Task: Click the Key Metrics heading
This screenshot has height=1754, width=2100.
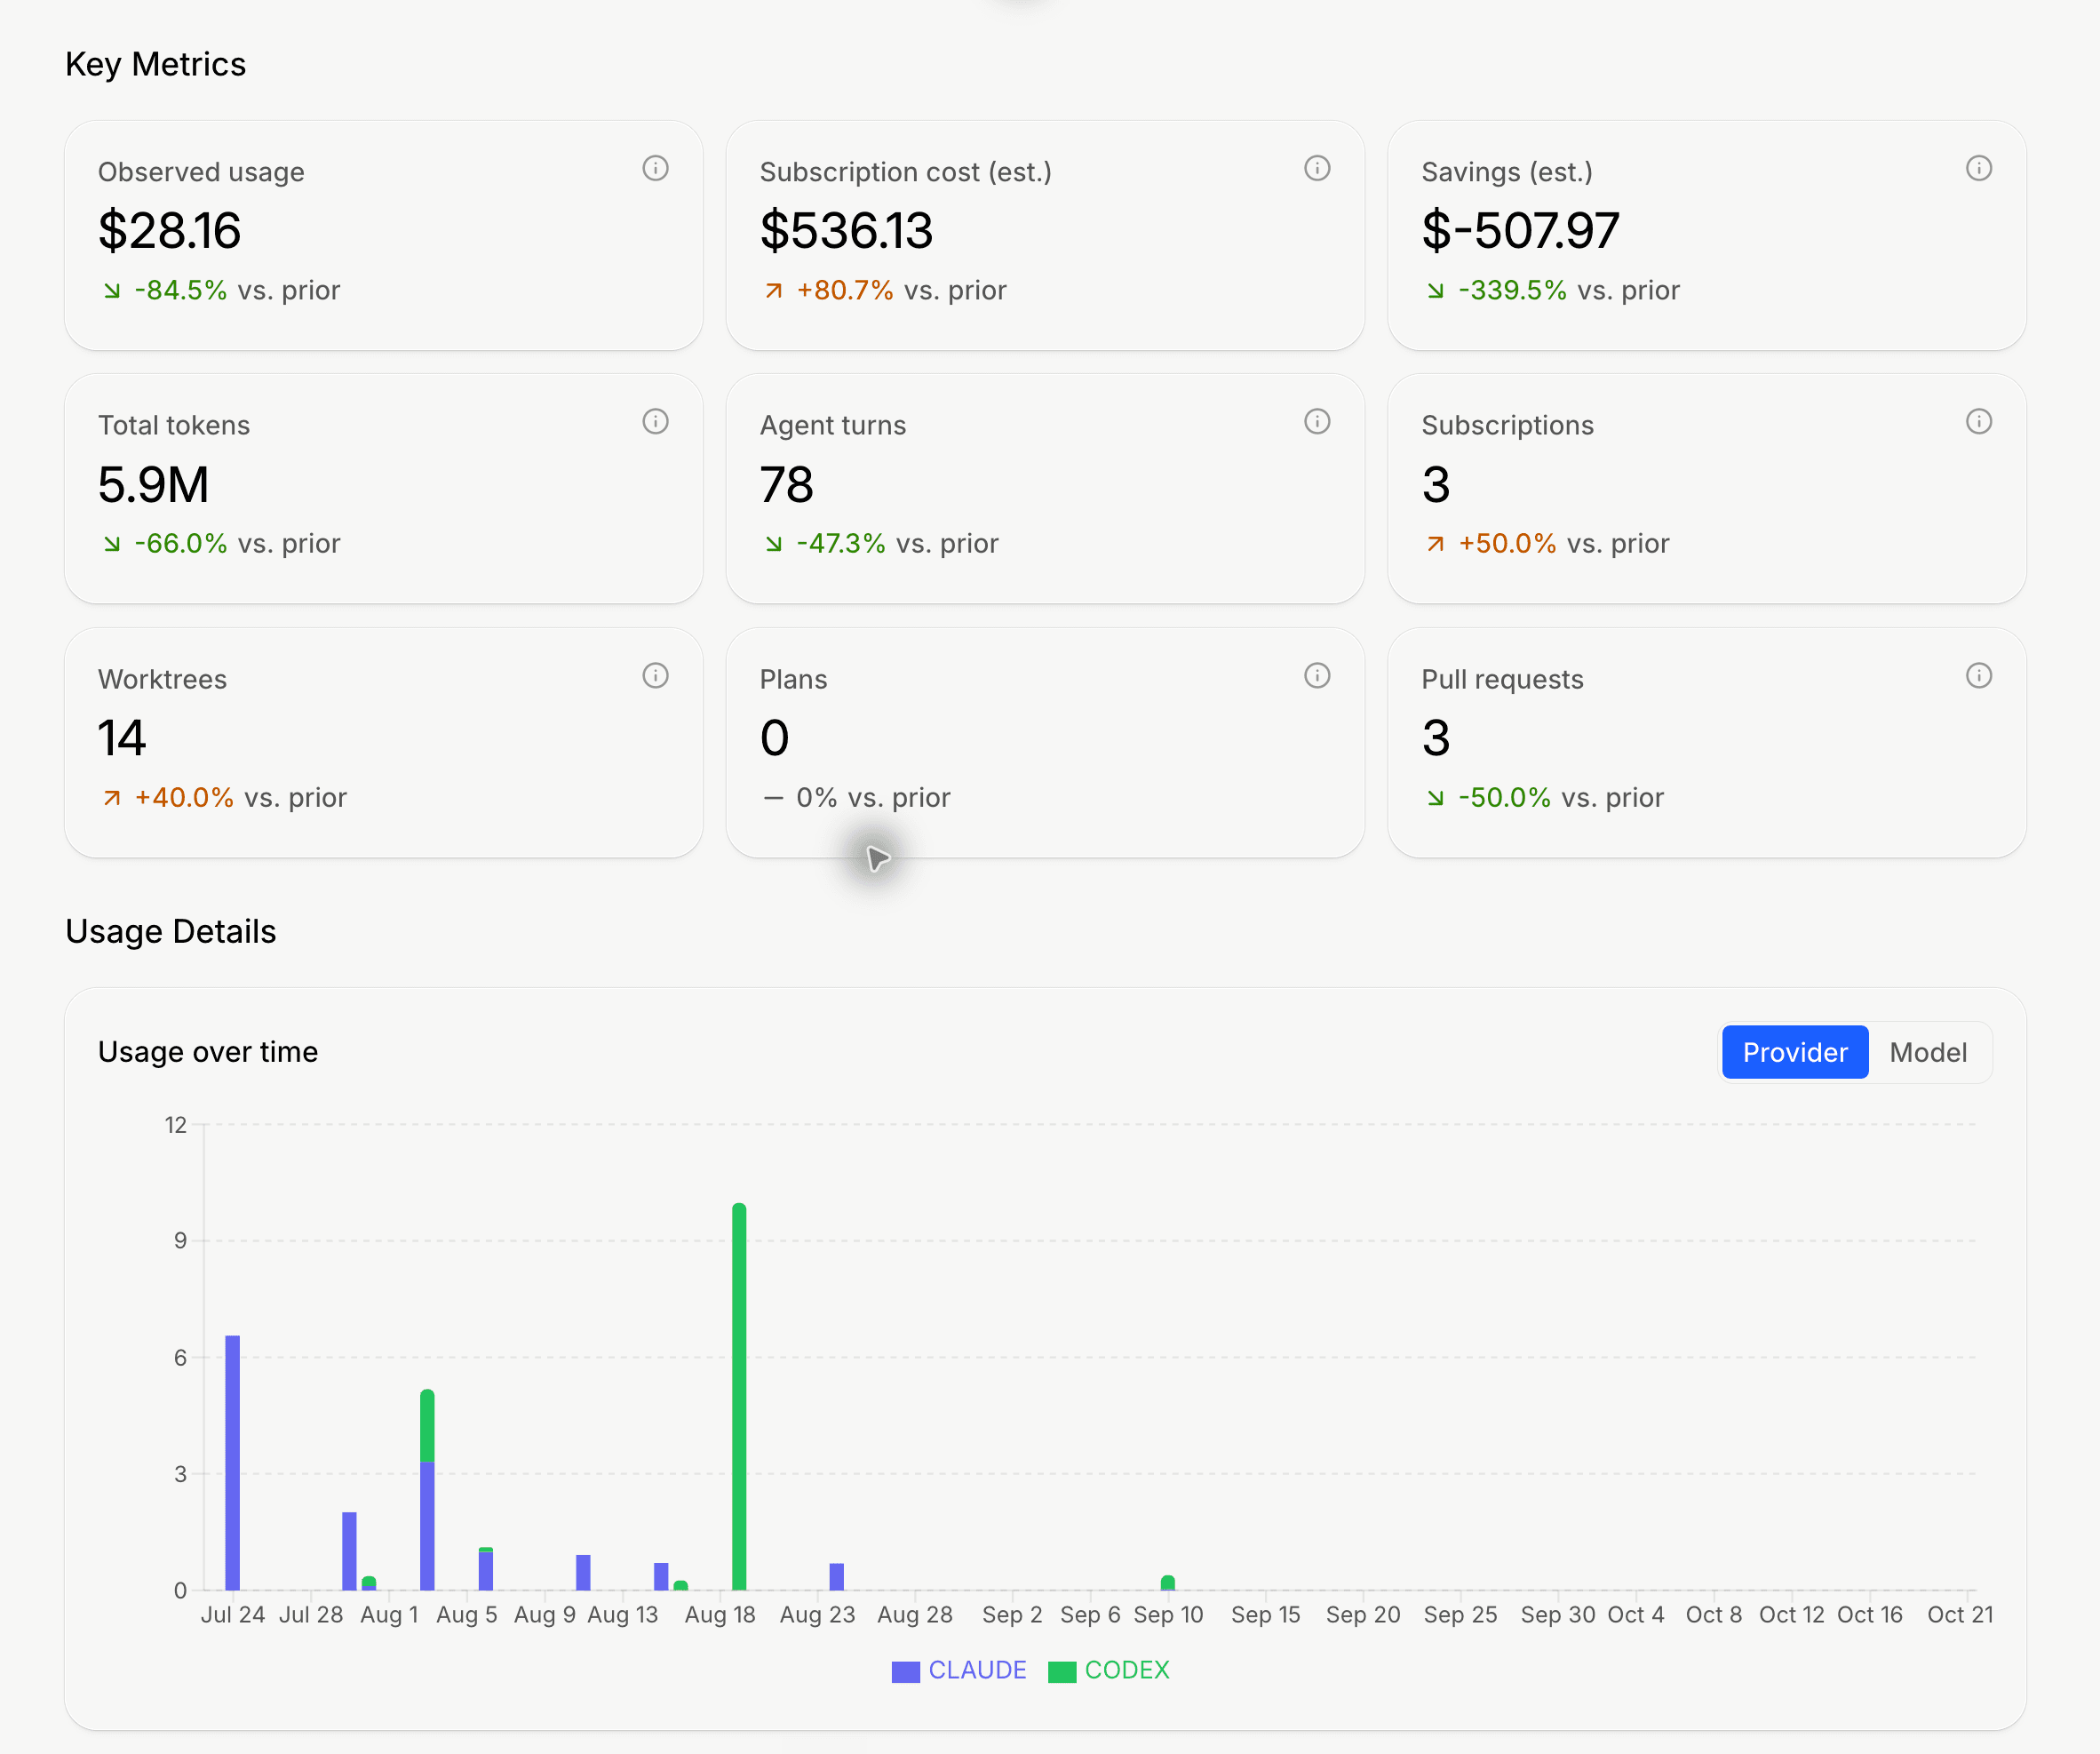Action: pos(155,64)
